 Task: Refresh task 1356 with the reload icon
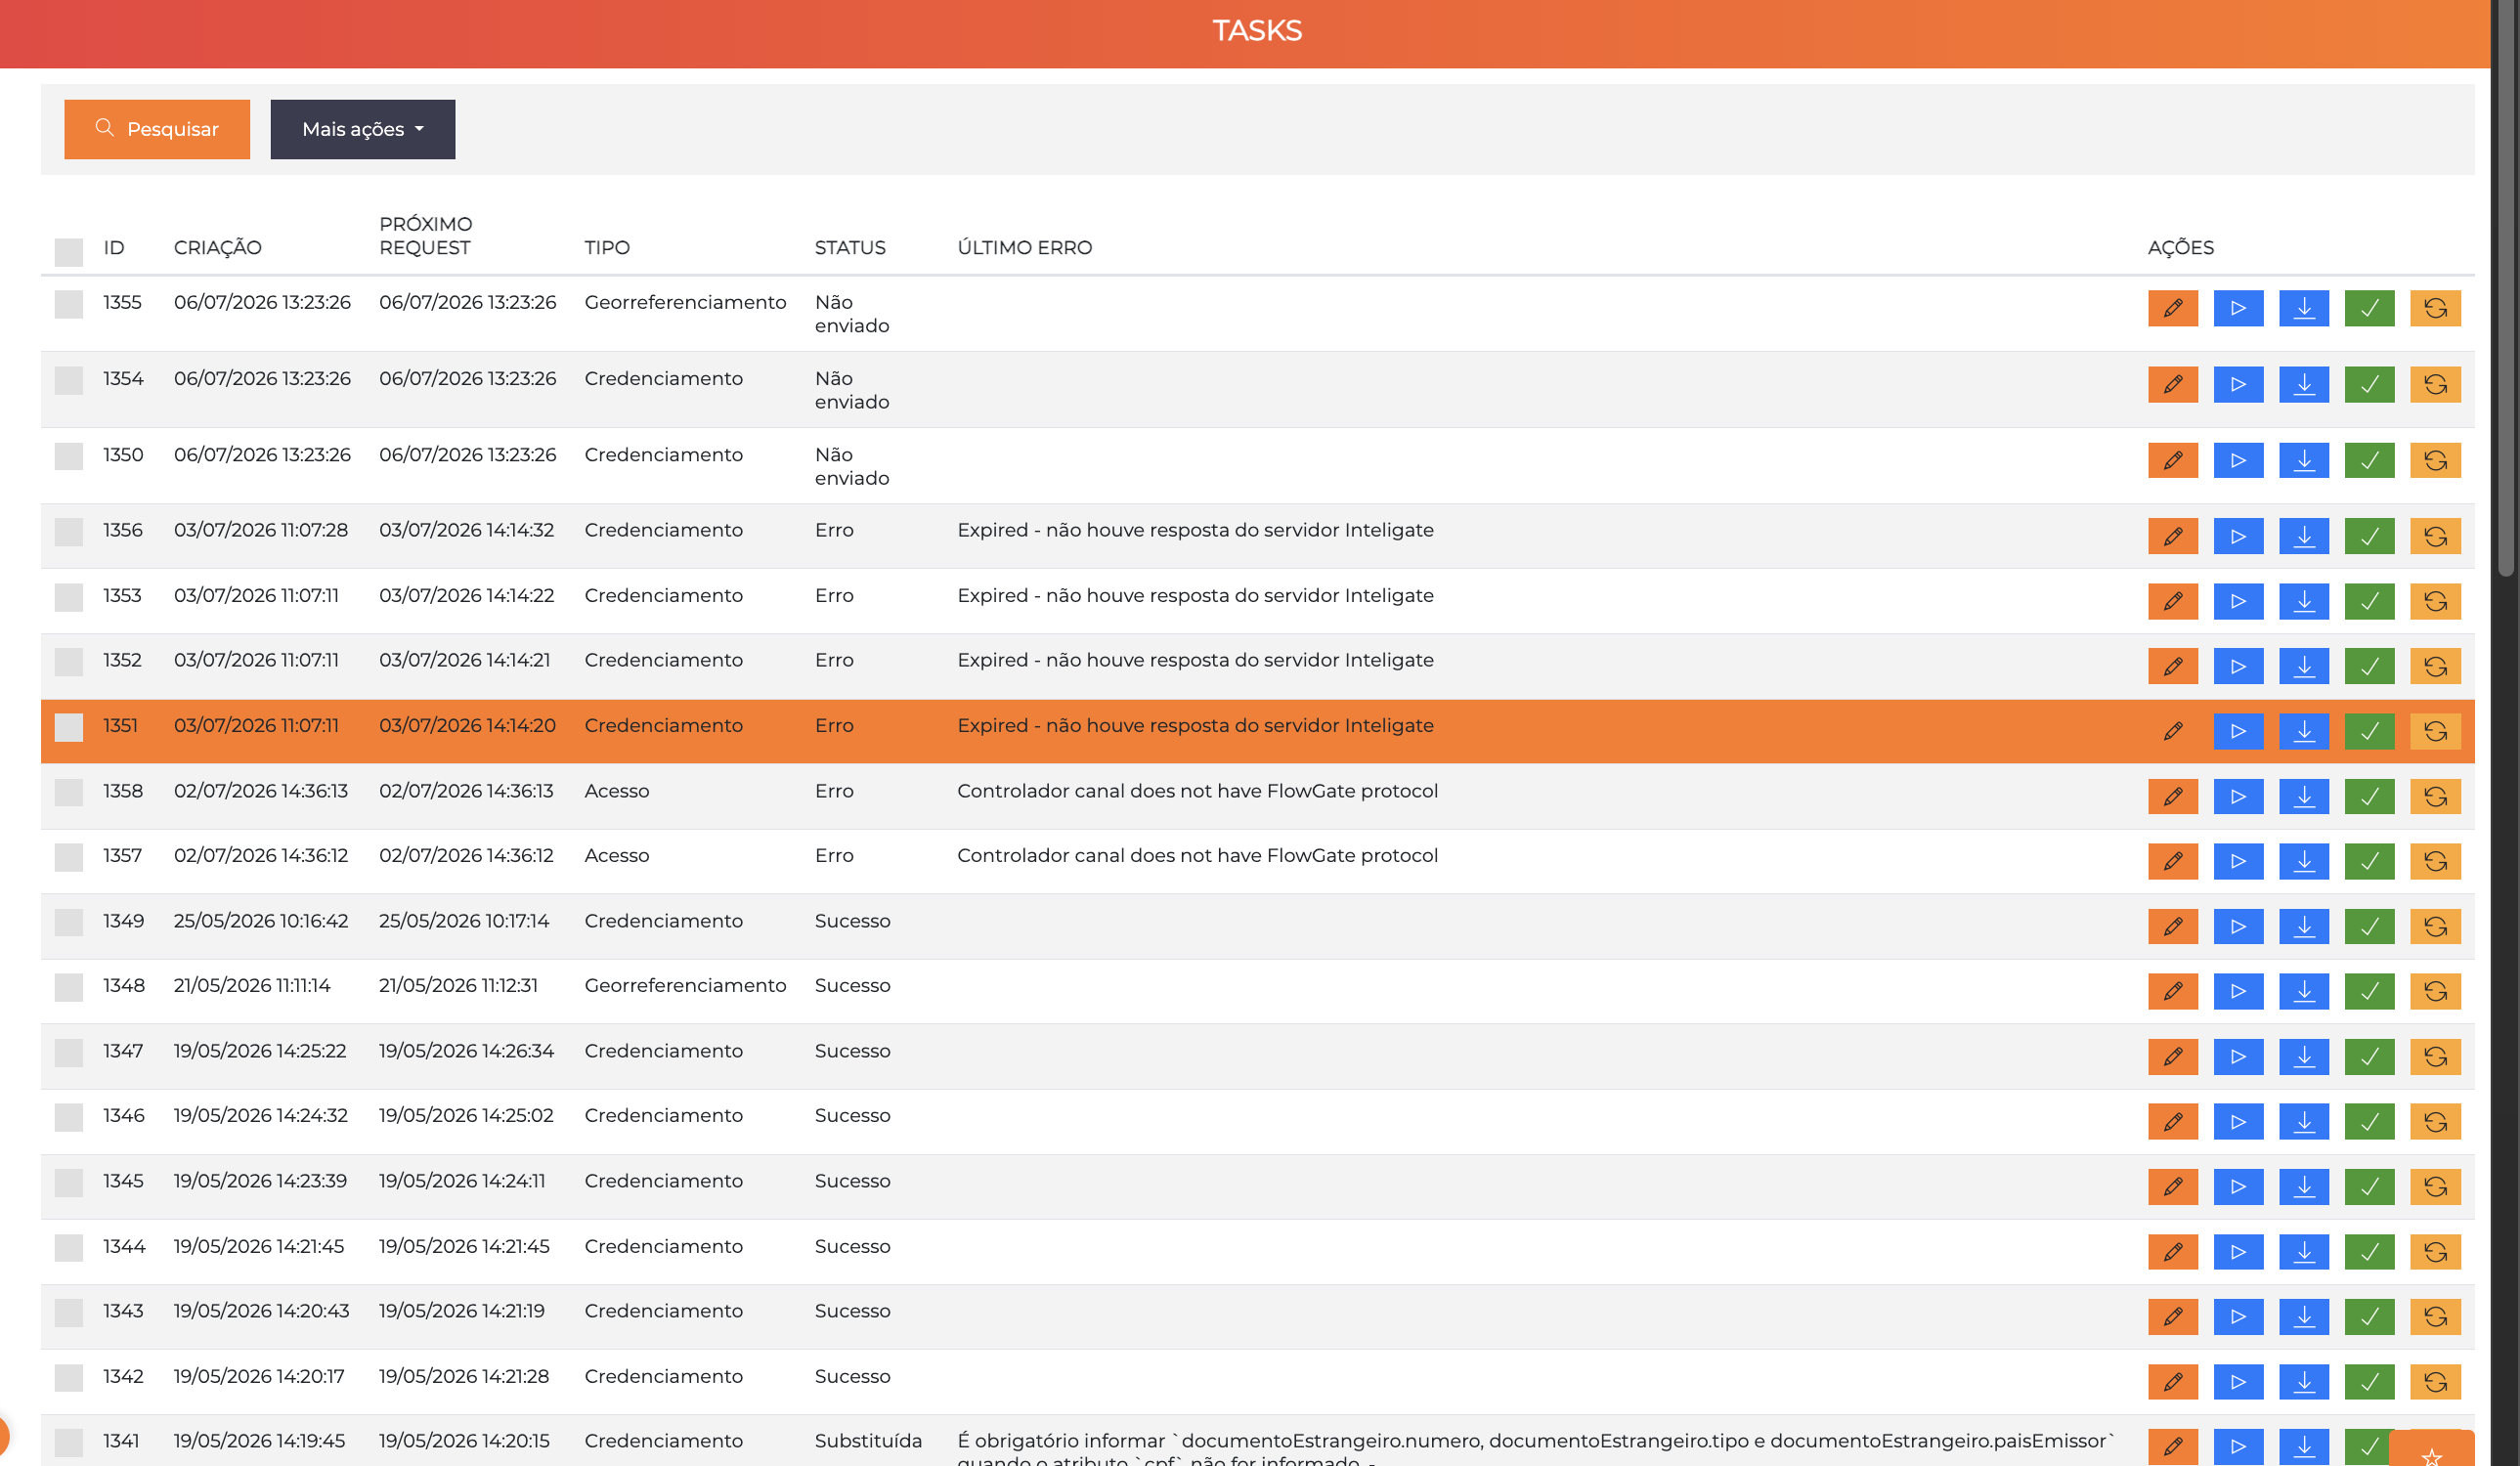pyautogui.click(x=2435, y=536)
